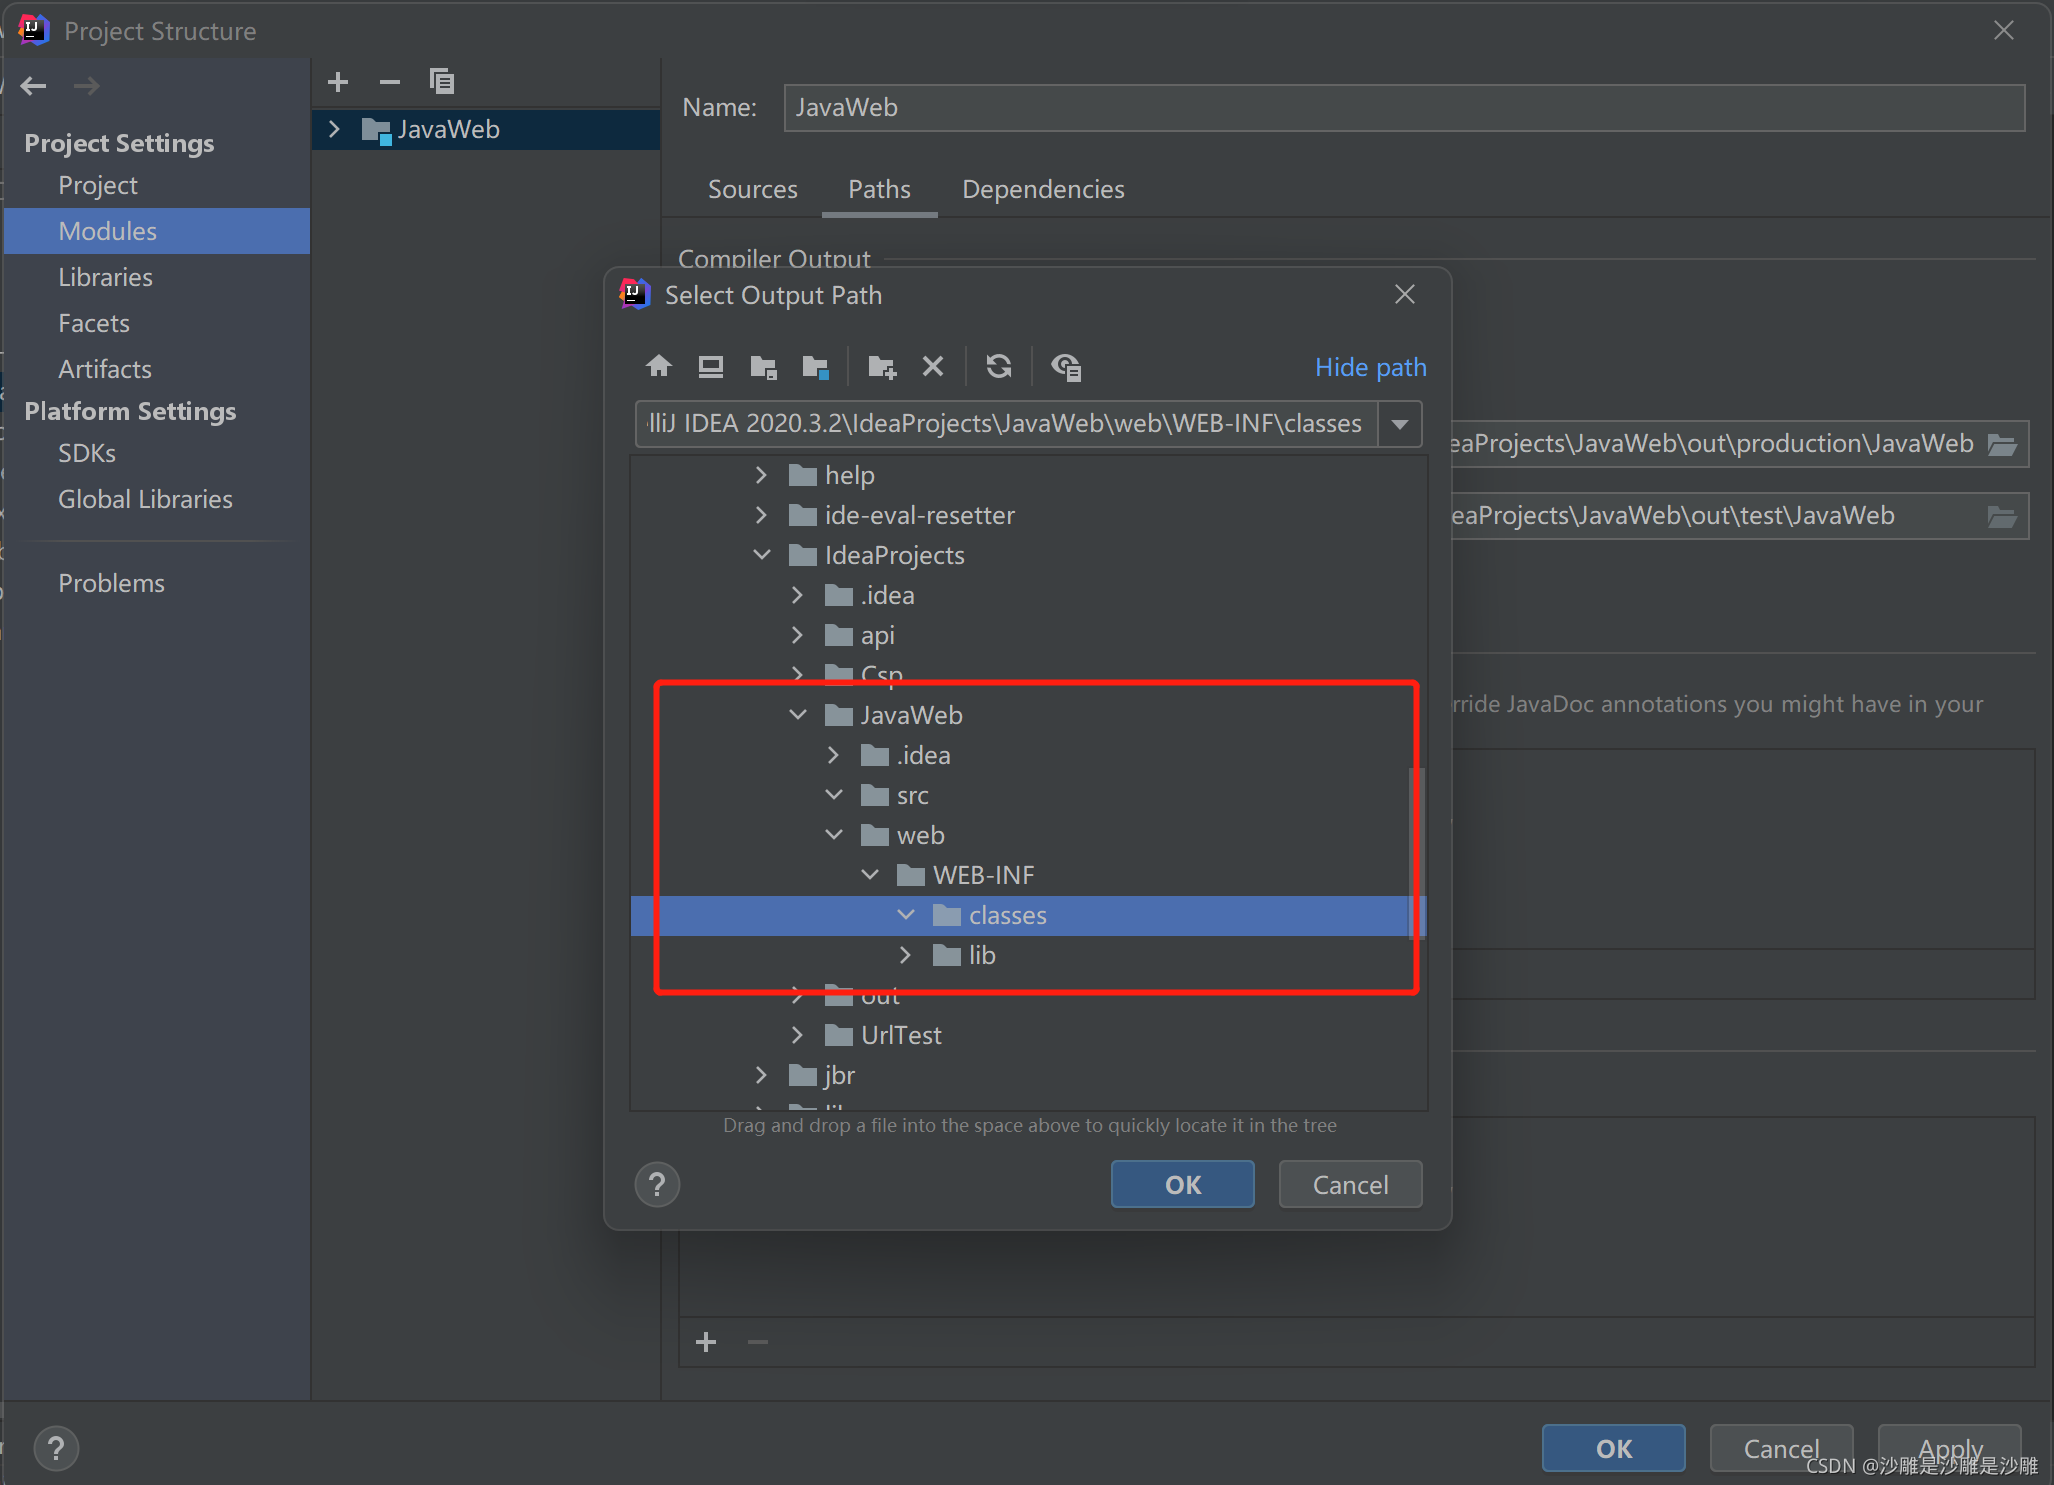The width and height of the screenshot is (2054, 1485).
Task: Click the Hide path link
Action: coord(1370,367)
